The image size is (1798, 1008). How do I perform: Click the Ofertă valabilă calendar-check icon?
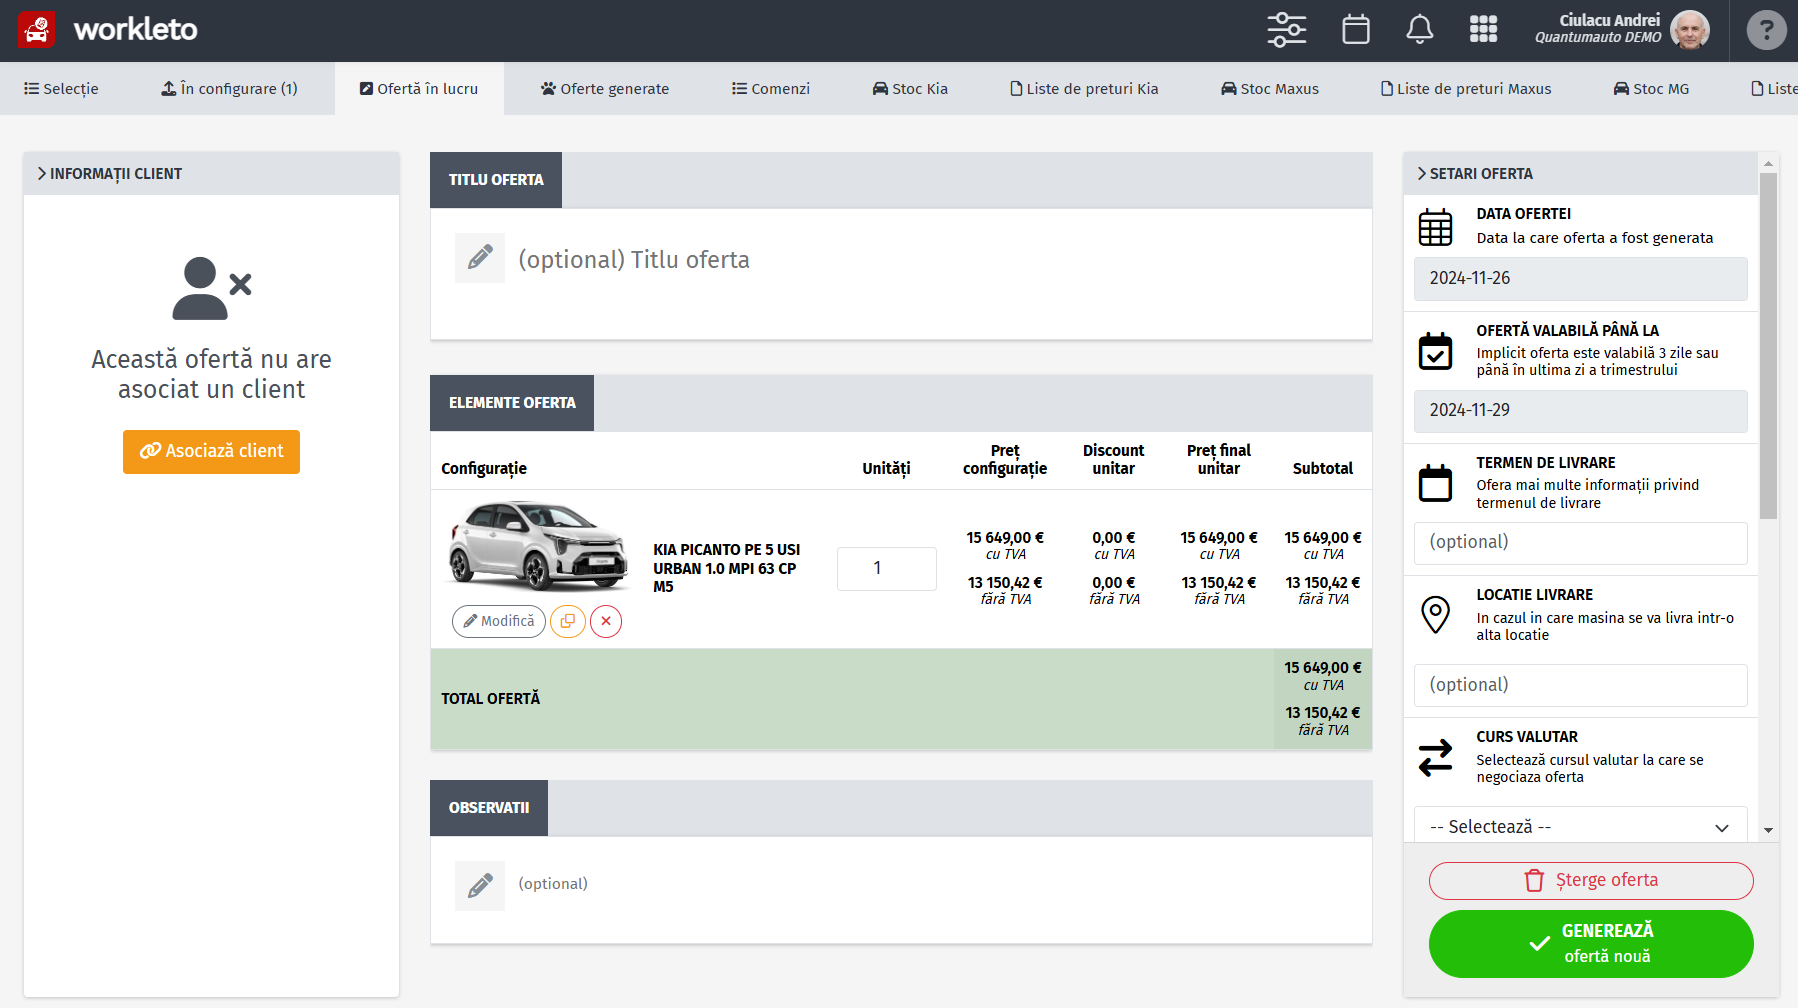[x=1436, y=351]
